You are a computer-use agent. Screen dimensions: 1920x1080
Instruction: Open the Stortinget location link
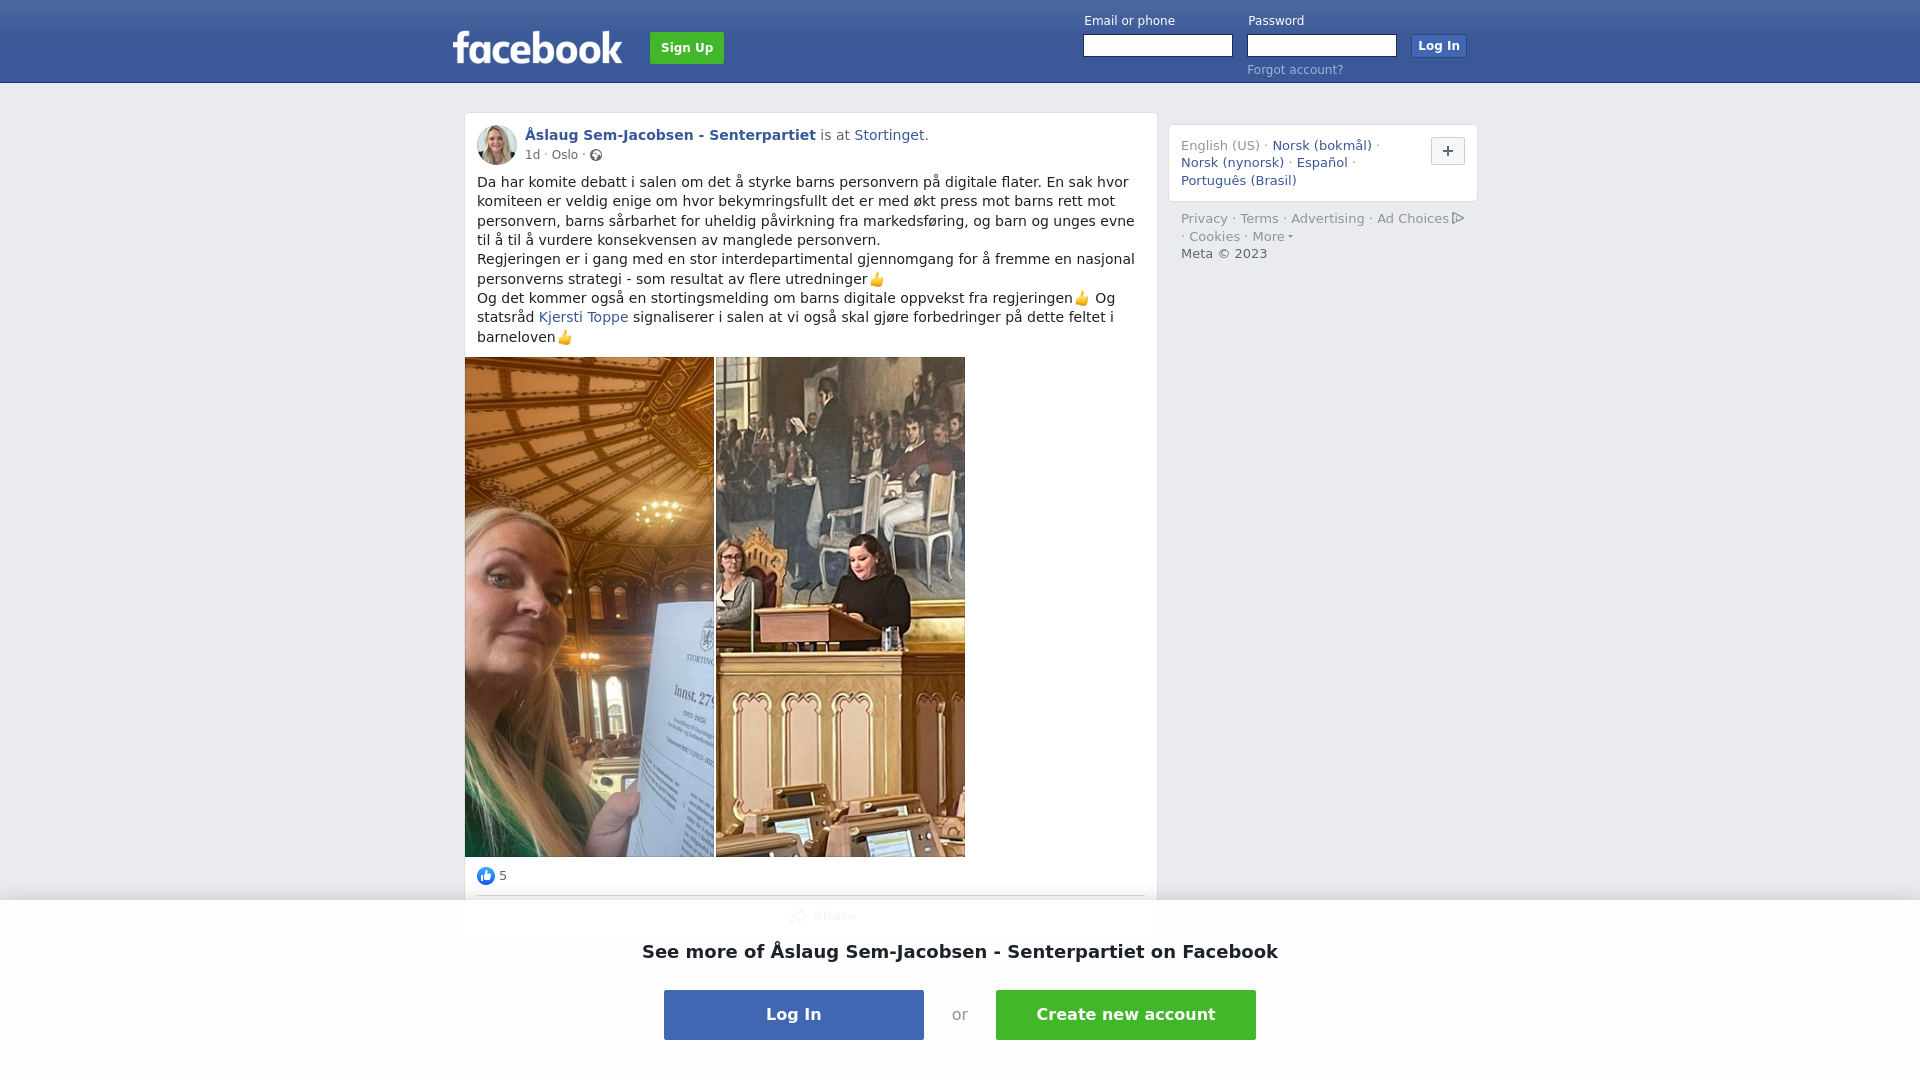889,135
